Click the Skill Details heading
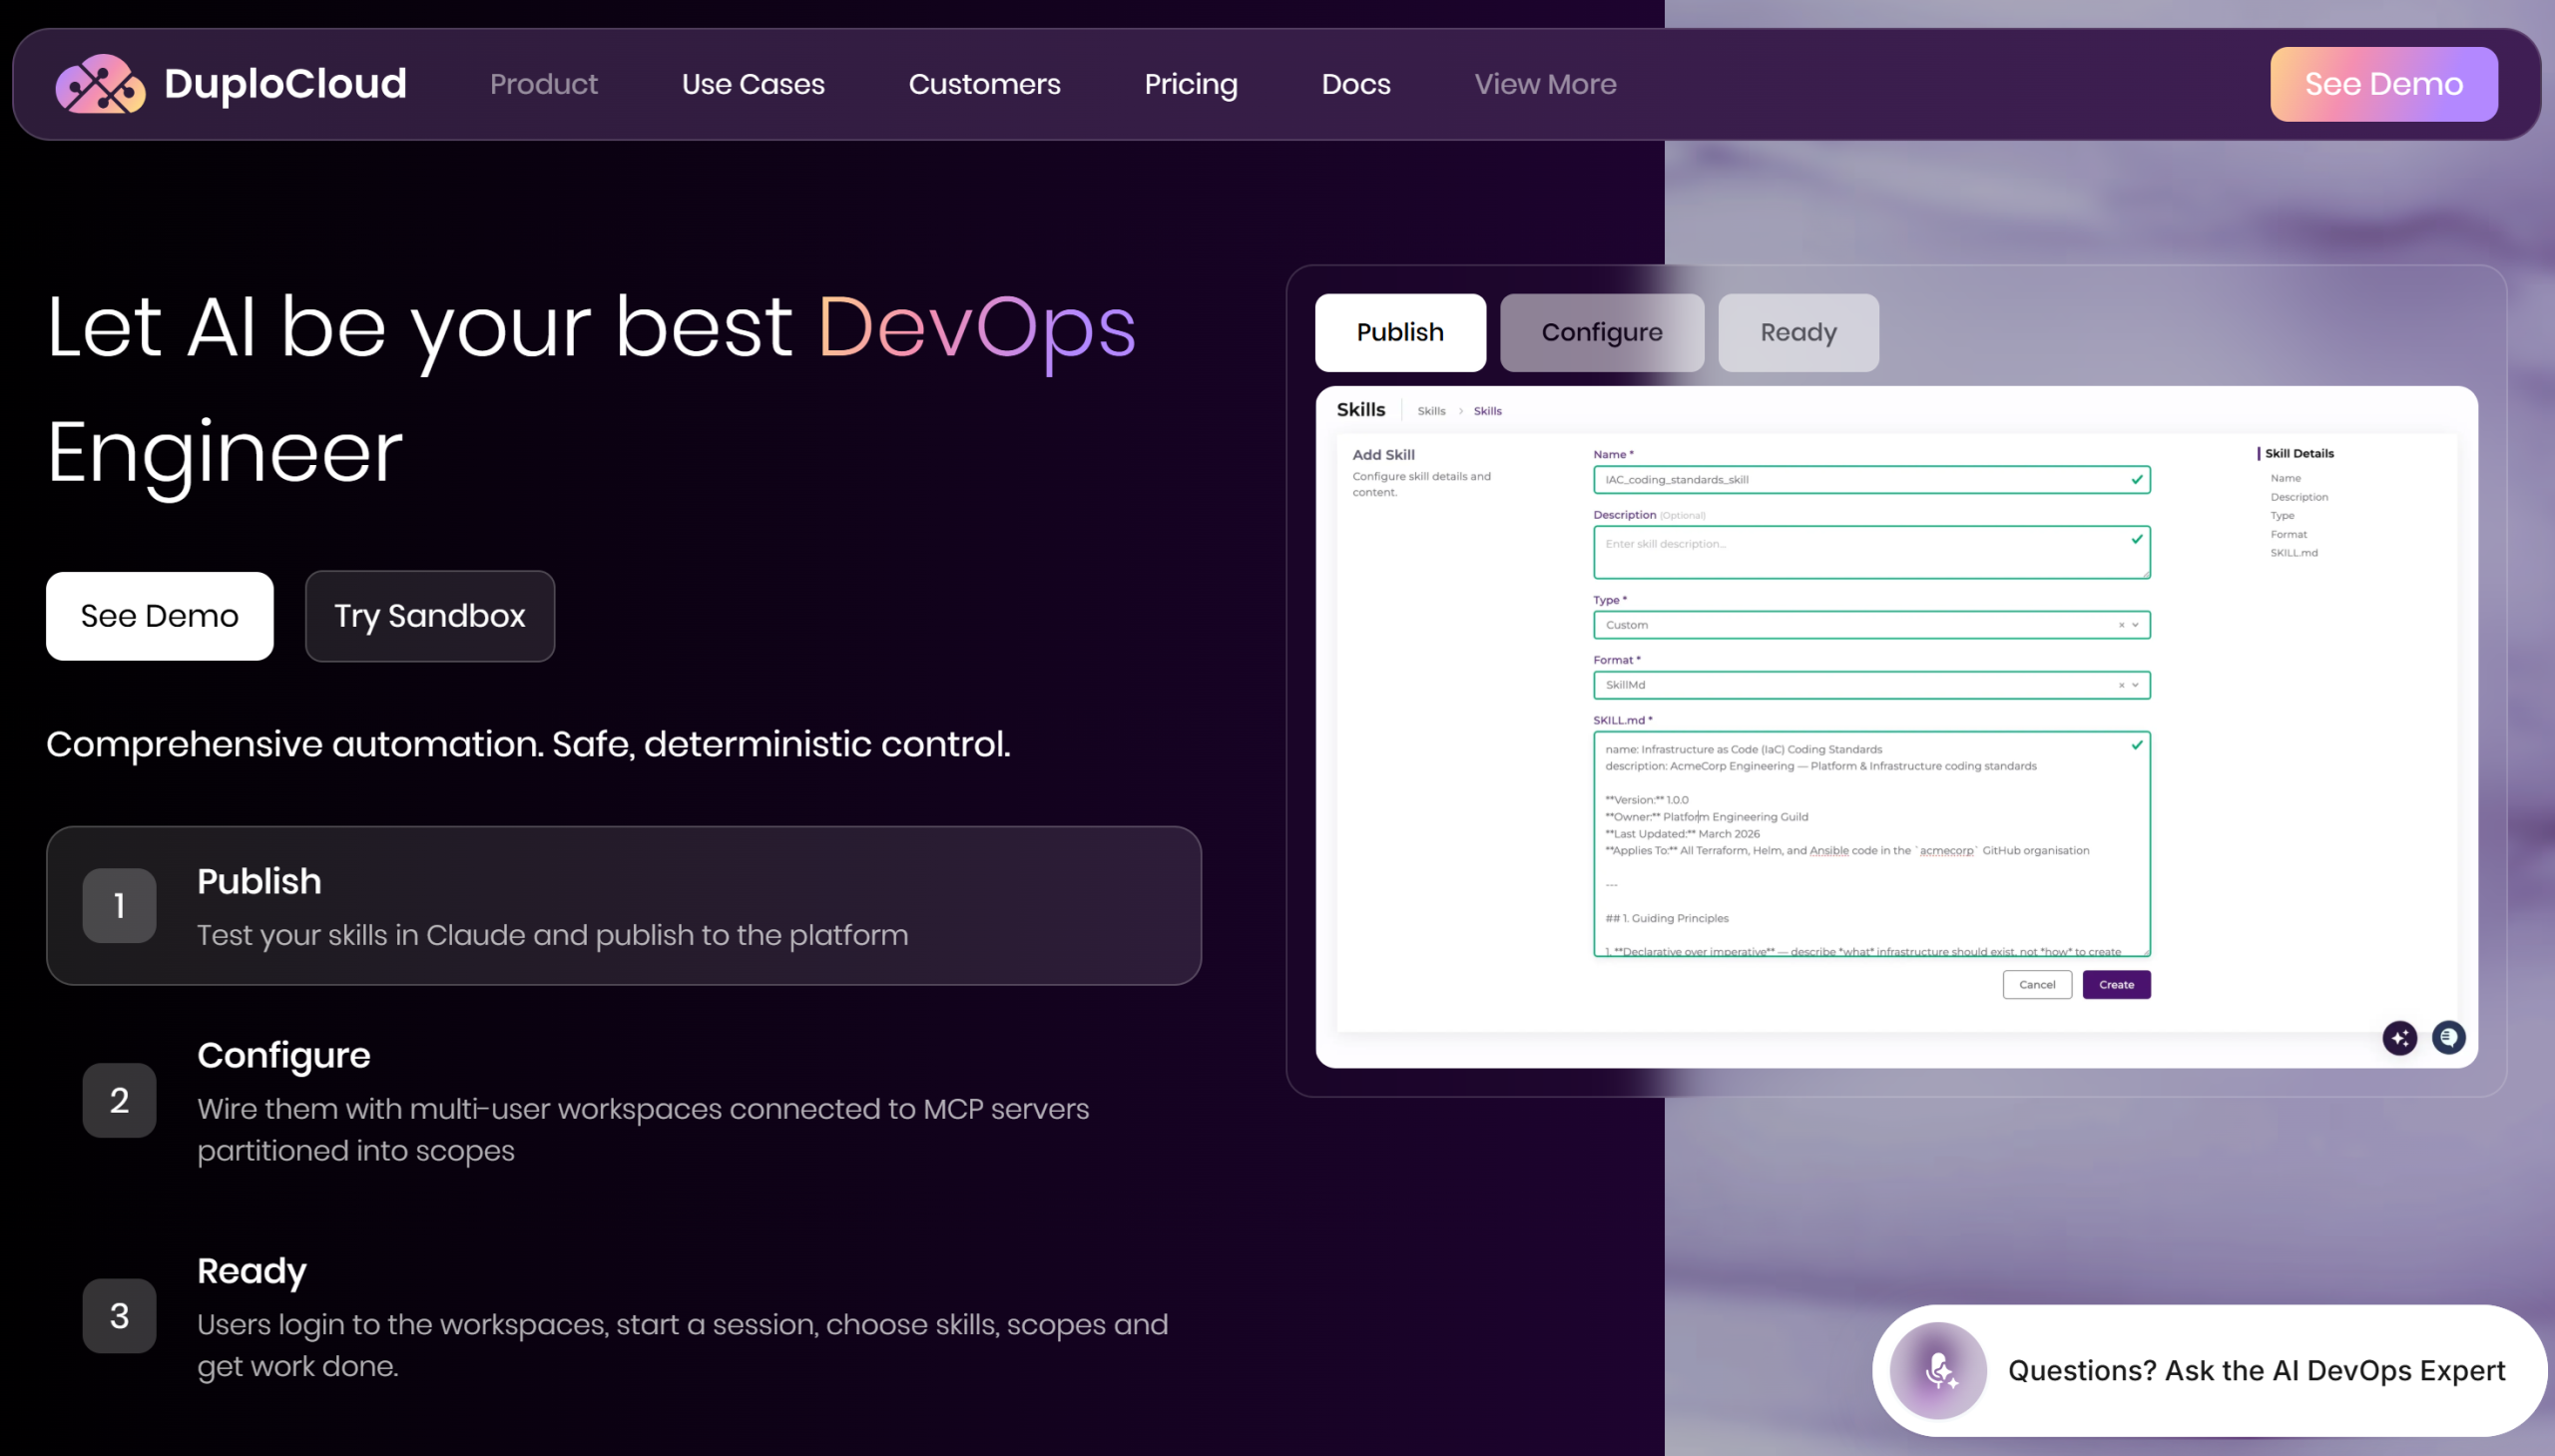 pyautogui.click(x=2299, y=453)
